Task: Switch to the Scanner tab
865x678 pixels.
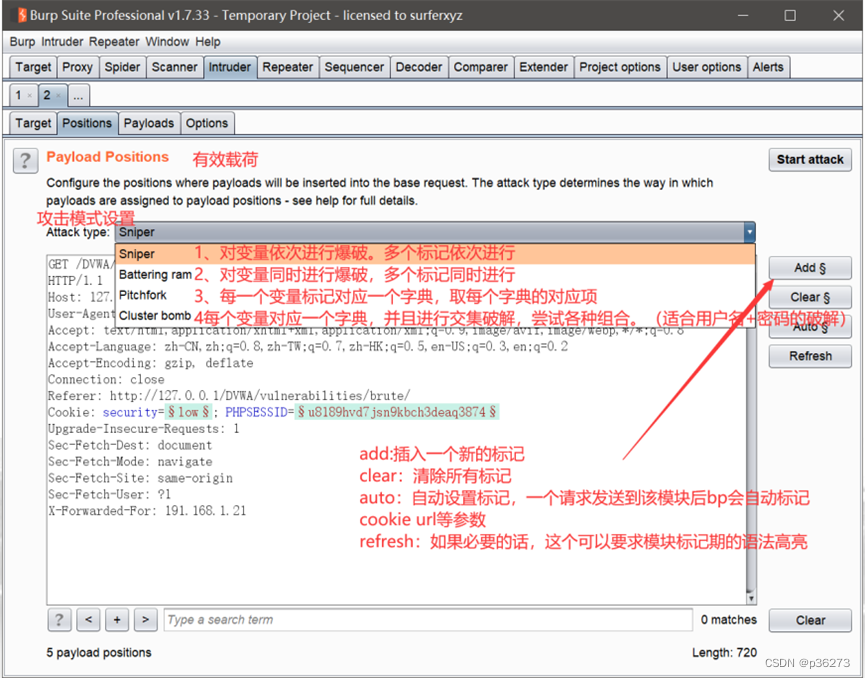Action: point(174,67)
